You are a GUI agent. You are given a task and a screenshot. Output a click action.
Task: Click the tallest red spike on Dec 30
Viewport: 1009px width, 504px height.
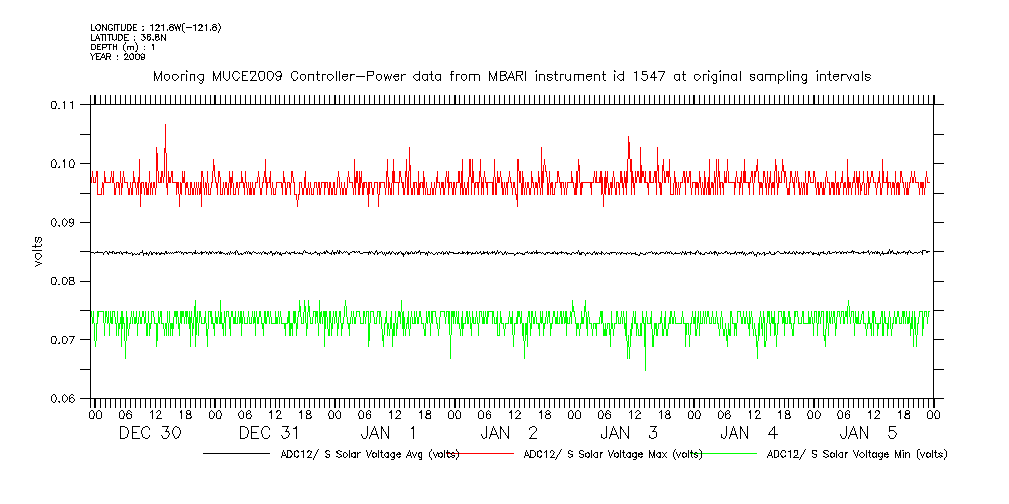(165, 126)
